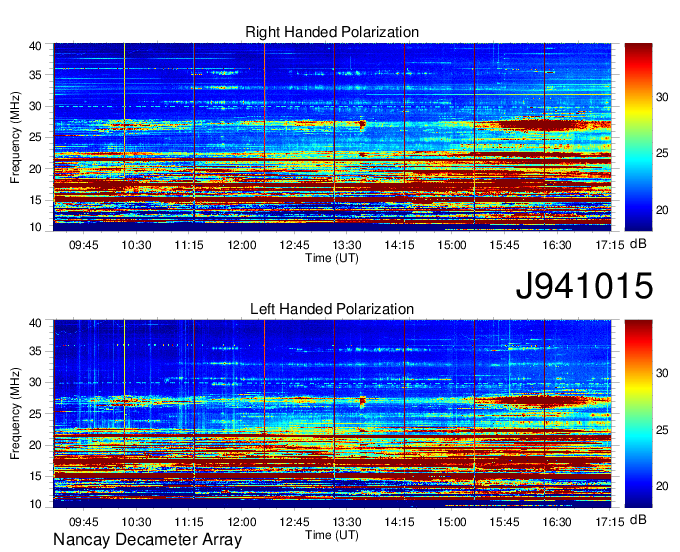This screenshot has height=552, width=680.
Task: Click 40 MHz tick of left-handed plot
Action: point(35,323)
